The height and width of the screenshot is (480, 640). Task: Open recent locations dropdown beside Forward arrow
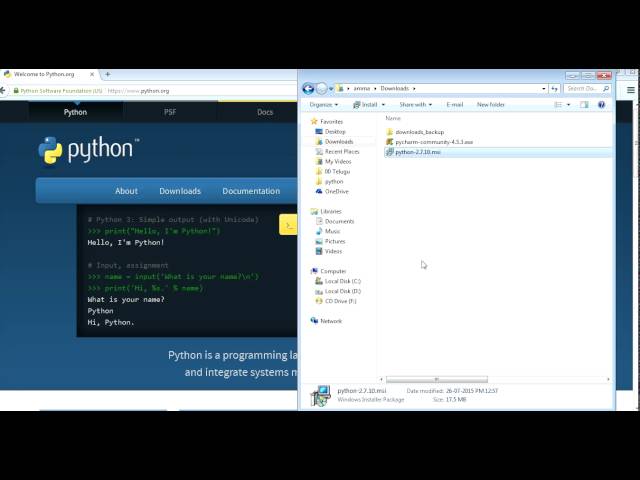331,89
